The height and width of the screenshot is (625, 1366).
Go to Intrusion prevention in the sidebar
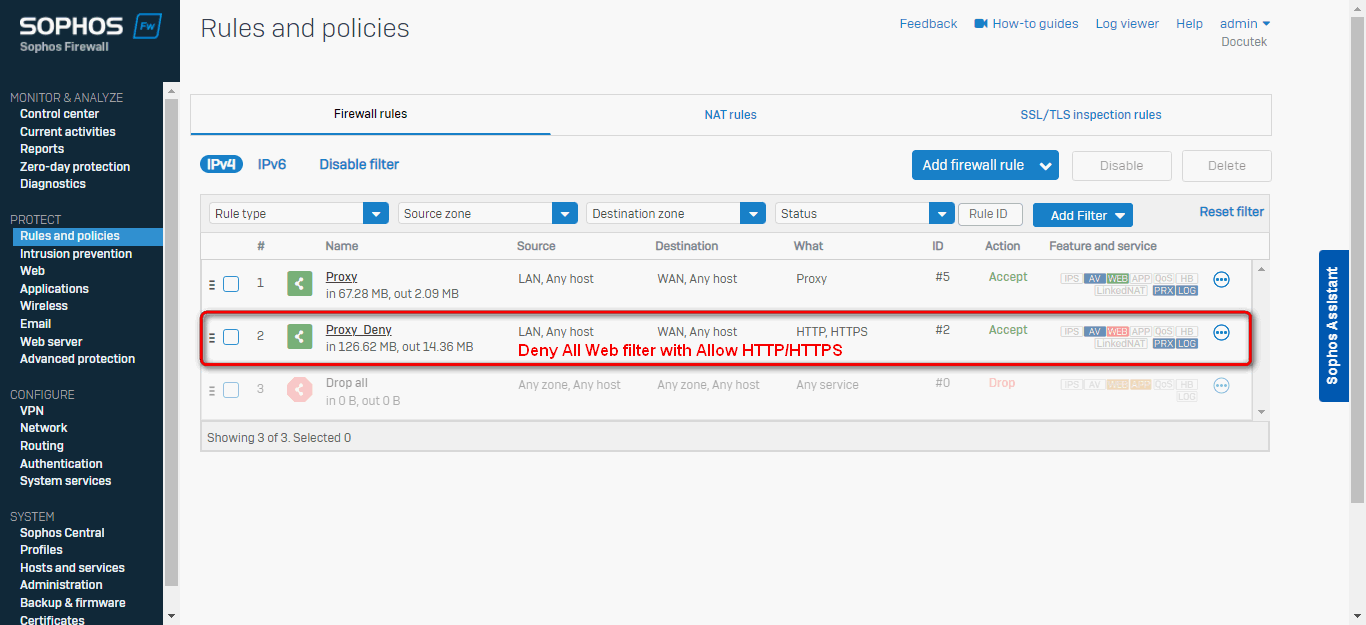click(76, 254)
